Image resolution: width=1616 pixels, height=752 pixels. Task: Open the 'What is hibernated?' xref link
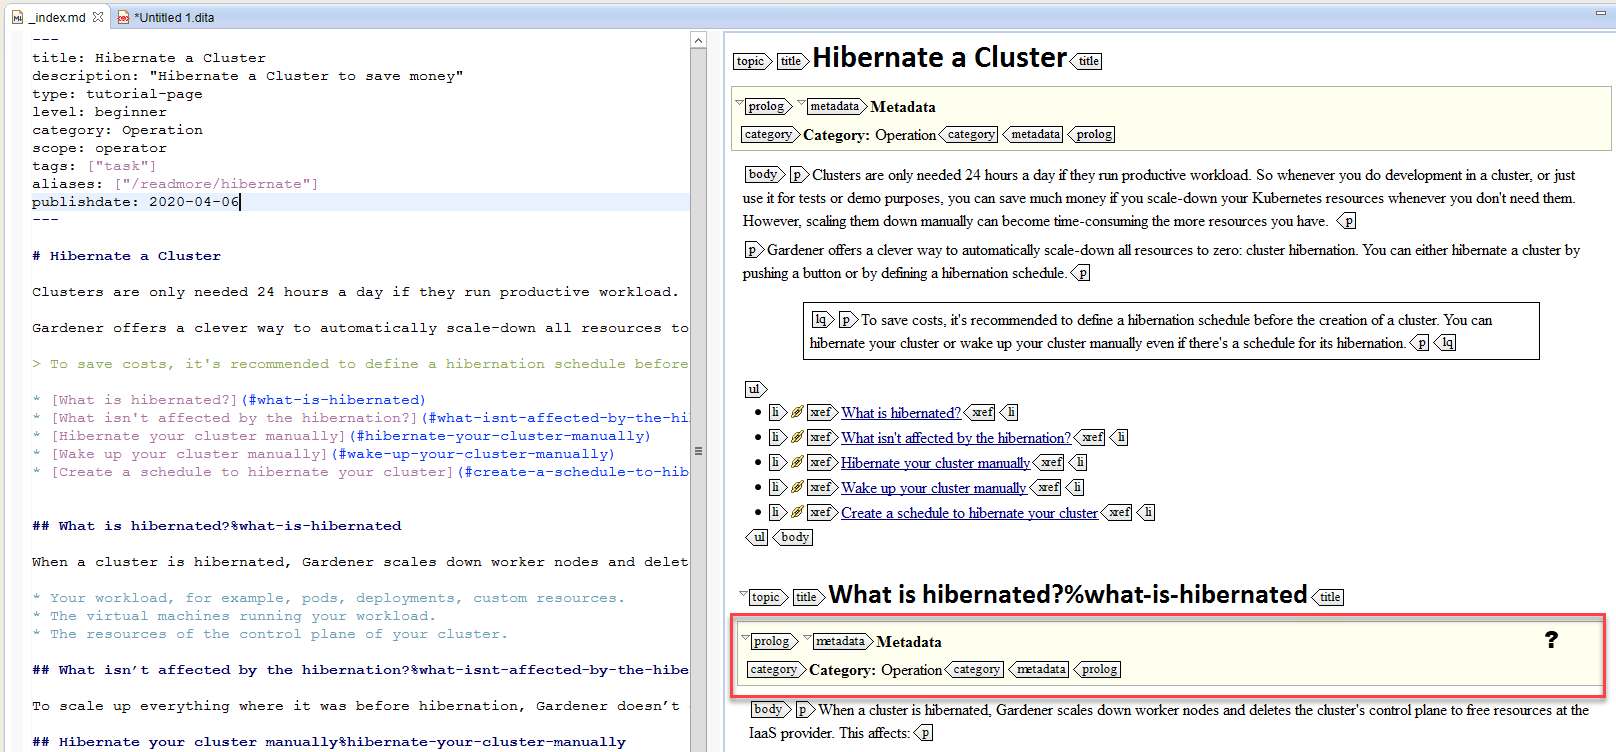901,413
